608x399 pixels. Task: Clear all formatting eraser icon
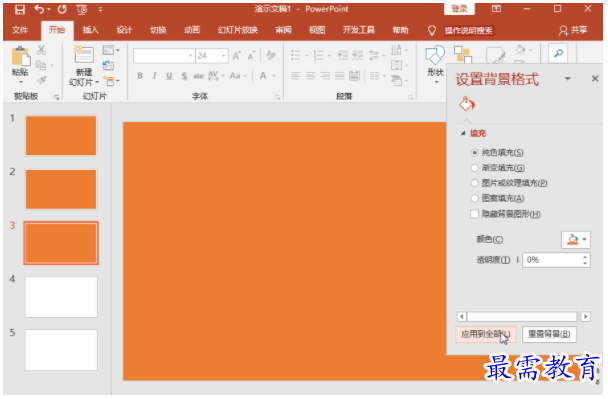pos(271,56)
